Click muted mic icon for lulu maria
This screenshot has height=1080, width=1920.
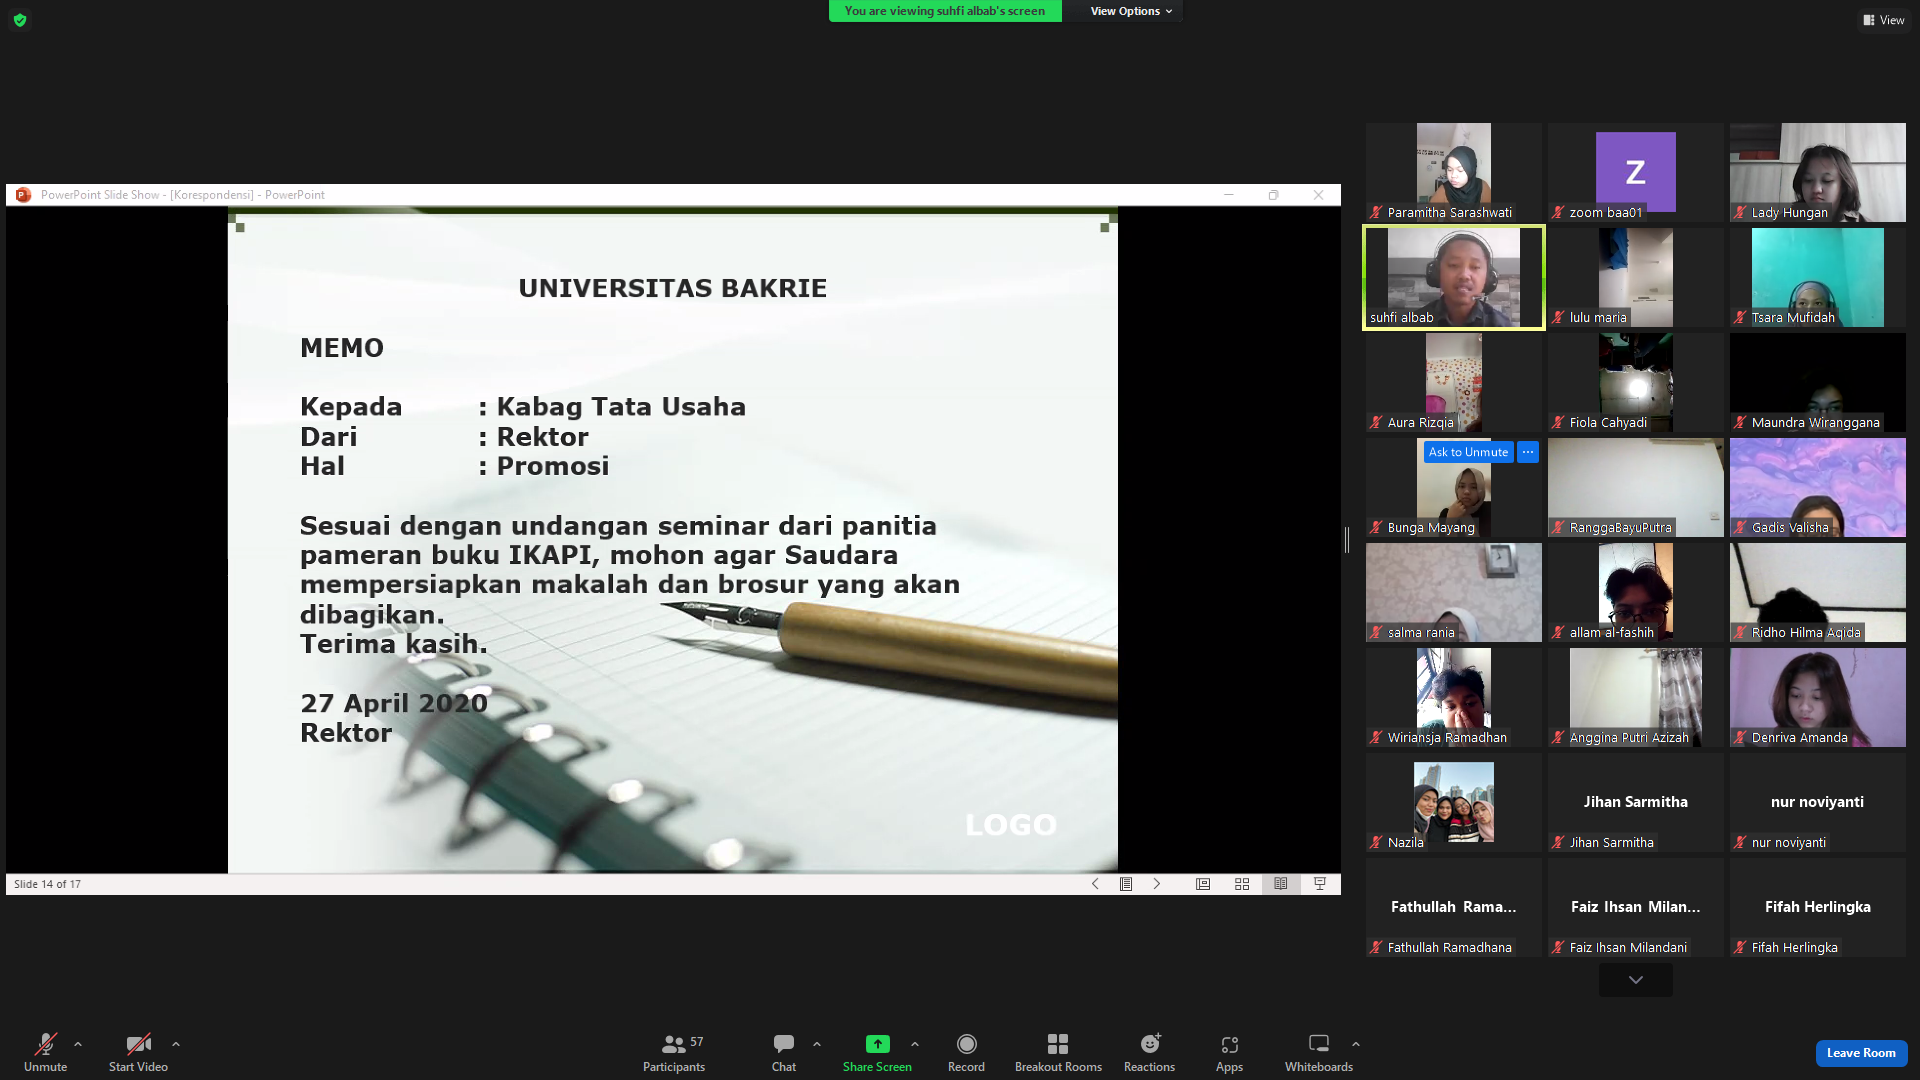click(1559, 317)
